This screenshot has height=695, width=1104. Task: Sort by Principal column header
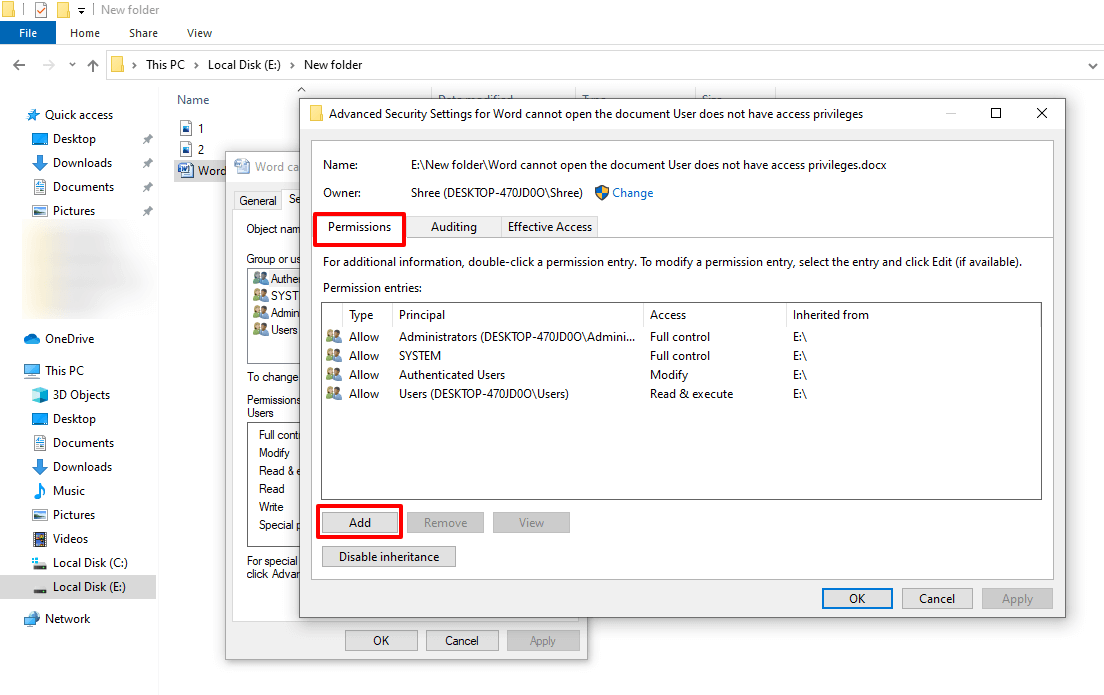(x=519, y=315)
